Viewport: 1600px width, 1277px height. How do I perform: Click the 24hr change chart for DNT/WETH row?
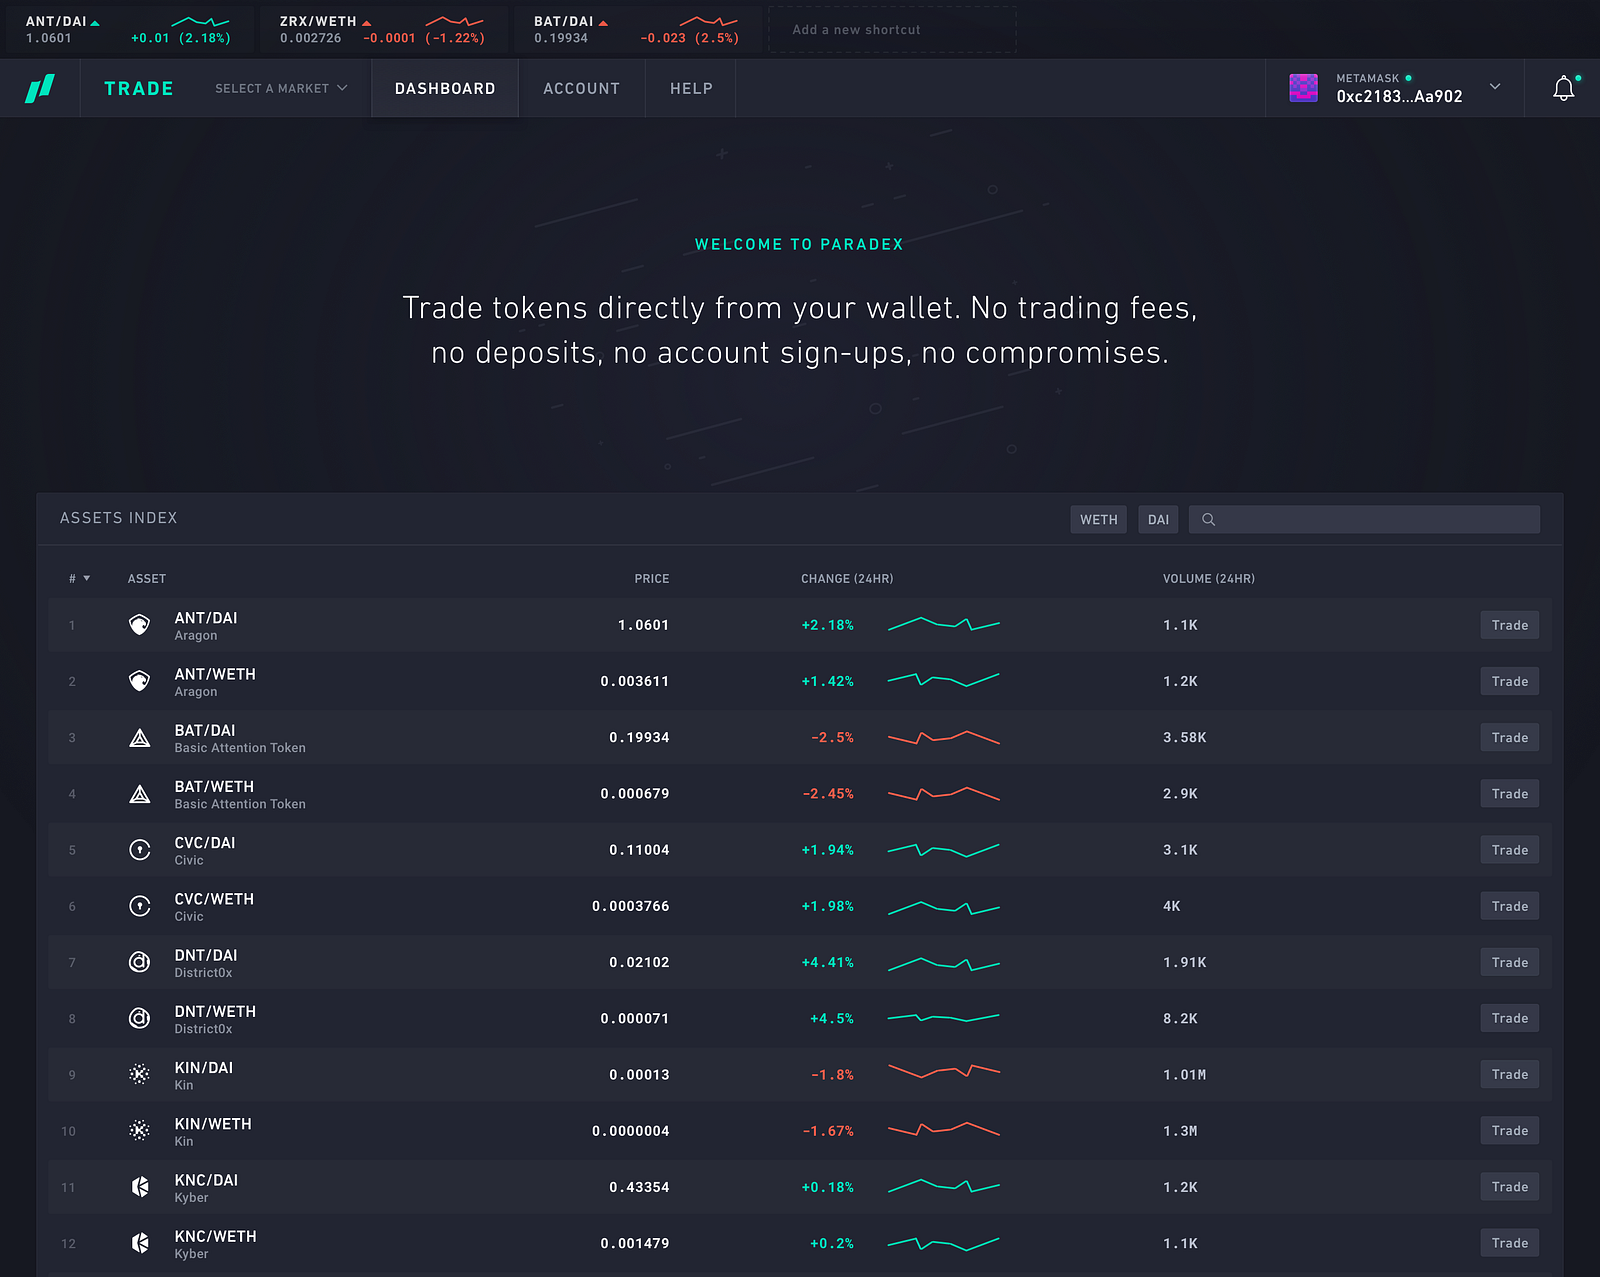tap(944, 1018)
